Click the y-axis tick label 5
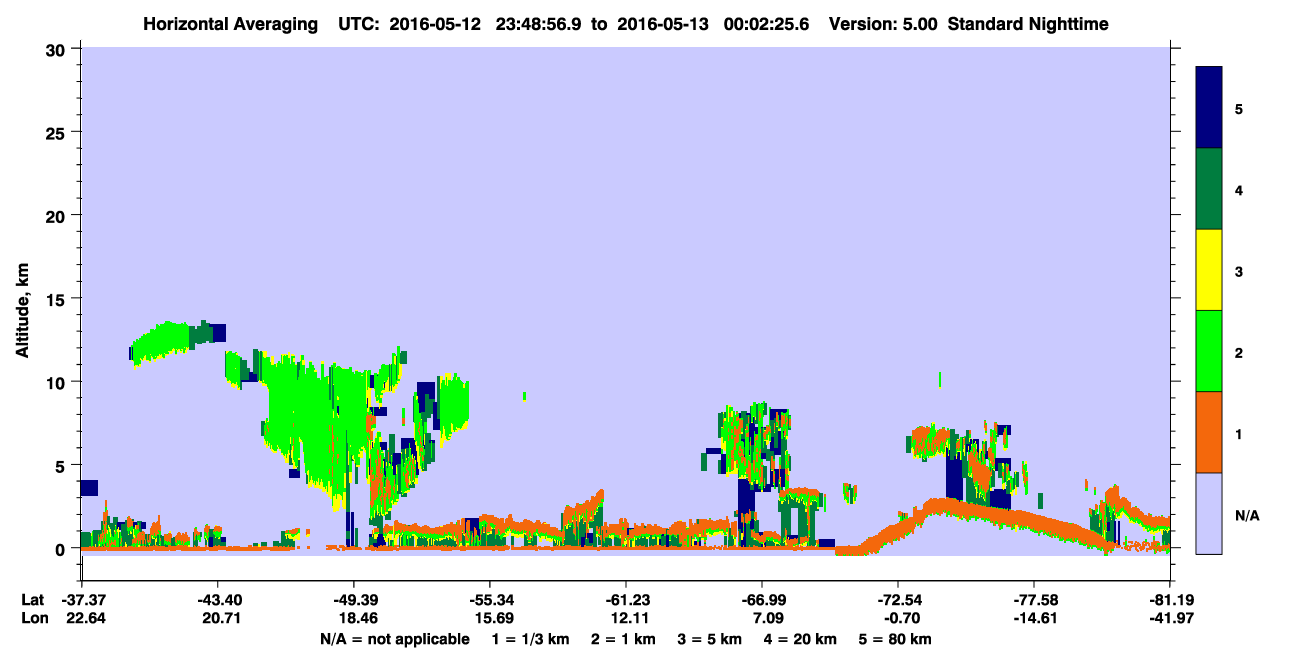The height and width of the screenshot is (667, 1300). (x=62, y=465)
